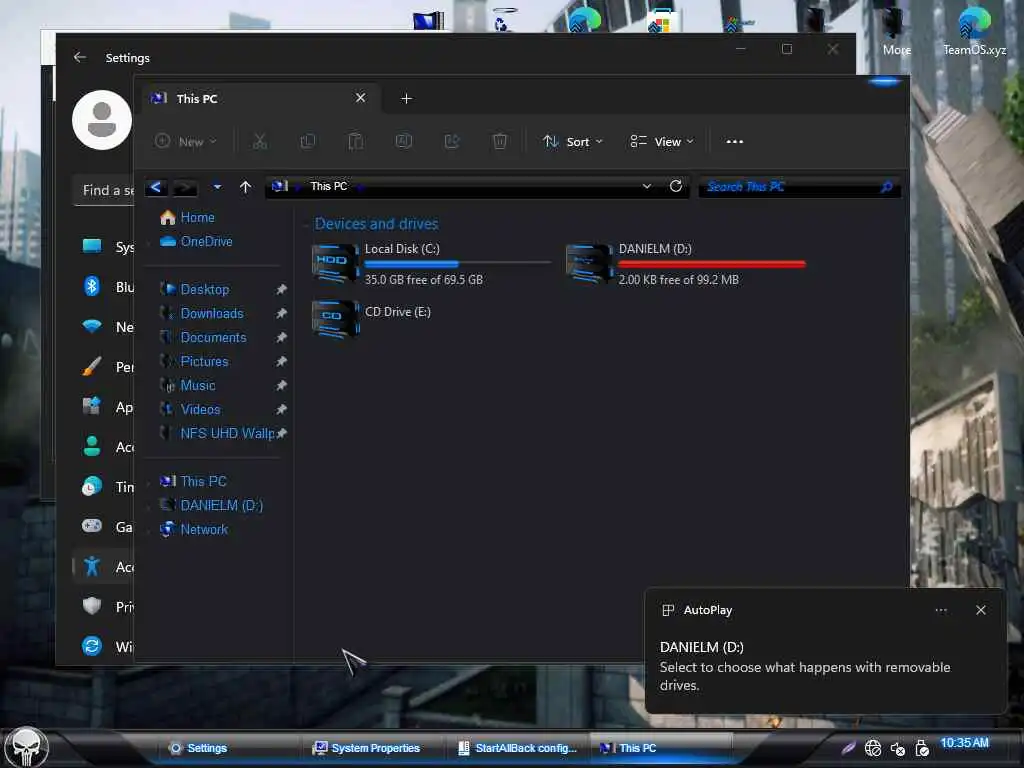Unpin Videos using its pin icon
1024x768 pixels.
tap(281, 409)
